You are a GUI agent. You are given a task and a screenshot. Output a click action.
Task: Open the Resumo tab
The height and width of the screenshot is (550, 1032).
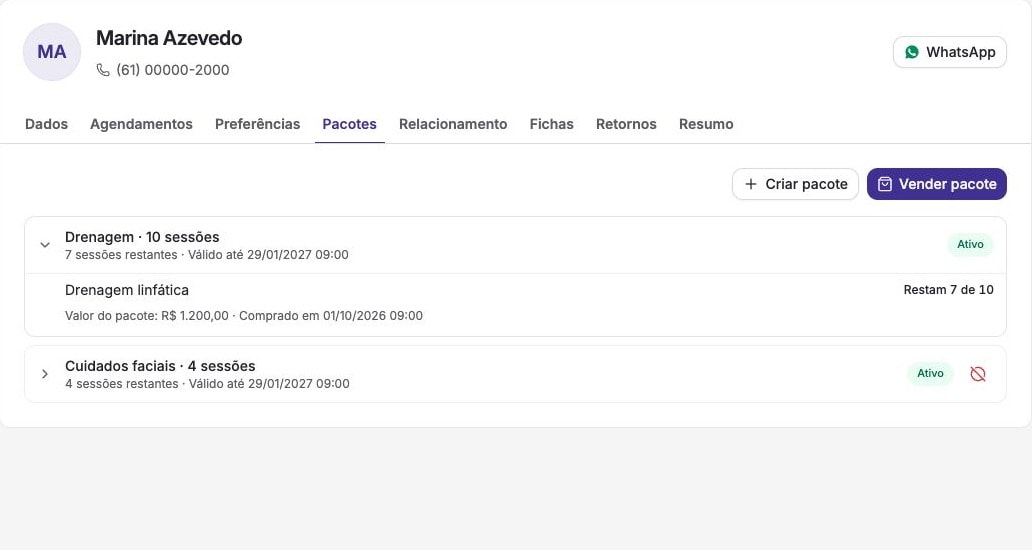click(706, 124)
